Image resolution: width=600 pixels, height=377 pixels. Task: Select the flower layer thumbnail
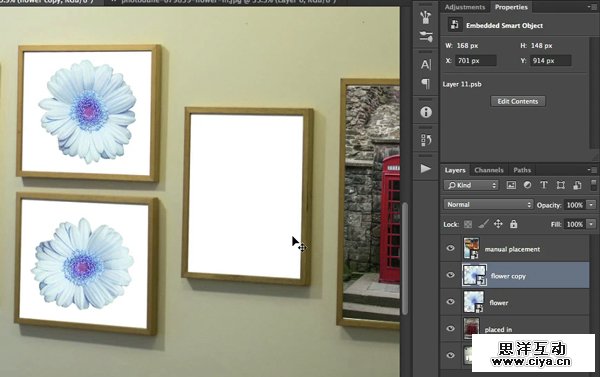[x=474, y=302]
